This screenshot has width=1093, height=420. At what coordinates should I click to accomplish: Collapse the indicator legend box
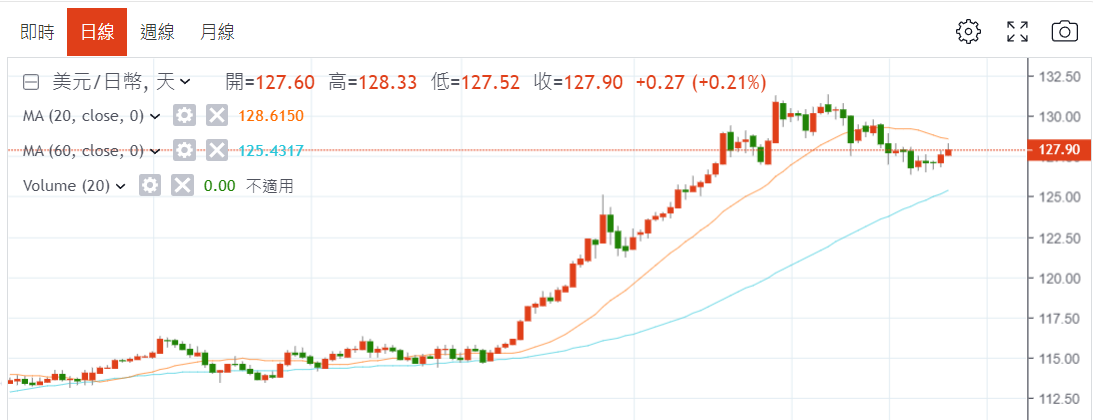(x=31, y=82)
